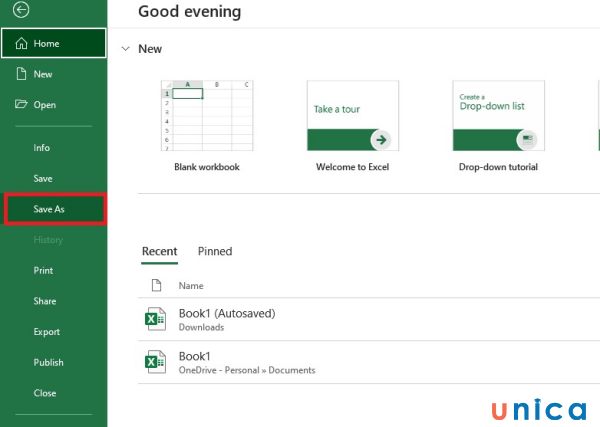Screen dimensions: 600x427
Task: Click the New document icon in sidebar
Action: (x=21, y=73)
